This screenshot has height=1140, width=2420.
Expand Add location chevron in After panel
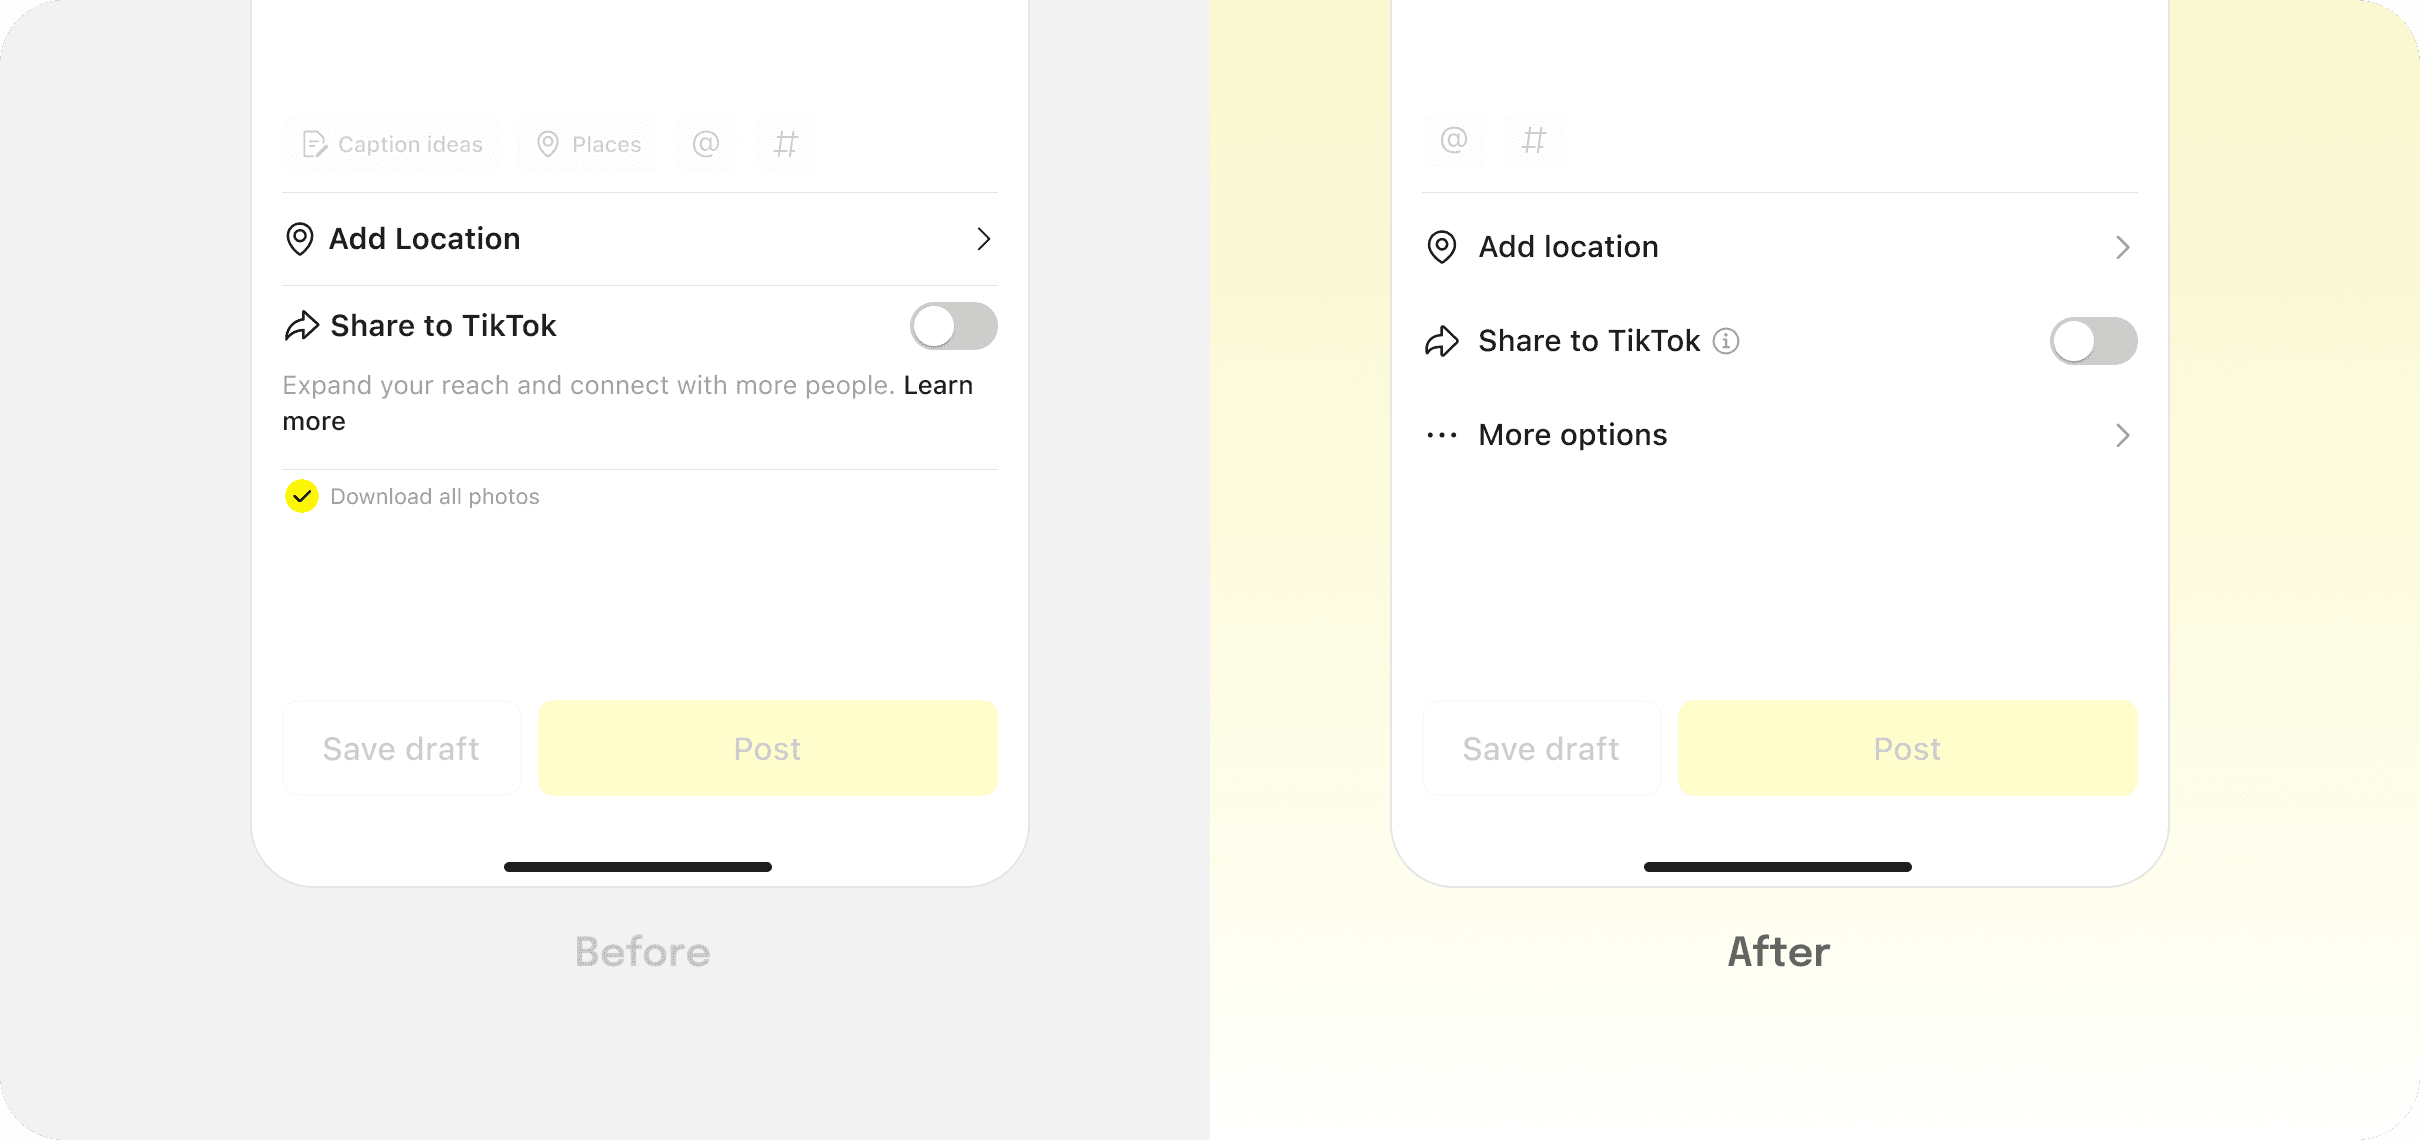point(2123,247)
